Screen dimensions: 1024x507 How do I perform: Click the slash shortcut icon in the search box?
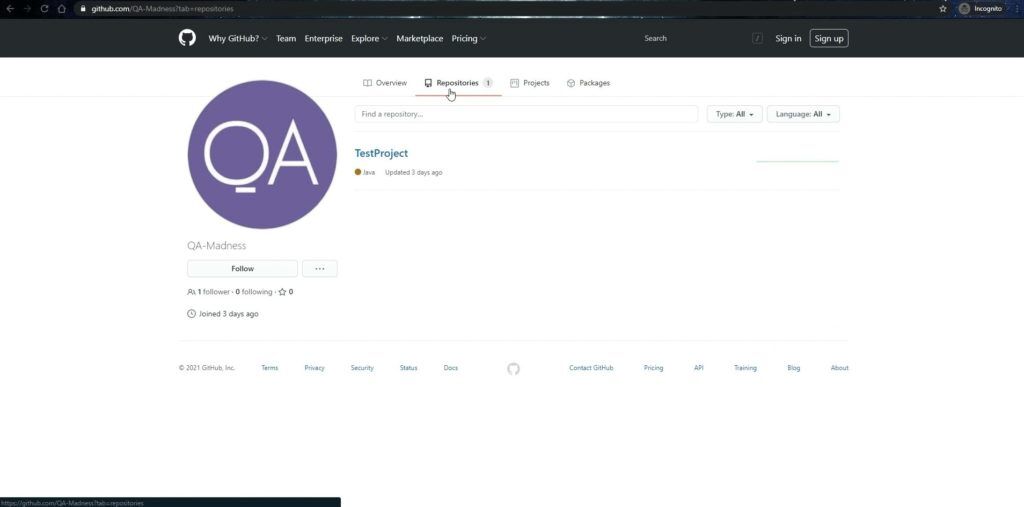click(x=758, y=39)
